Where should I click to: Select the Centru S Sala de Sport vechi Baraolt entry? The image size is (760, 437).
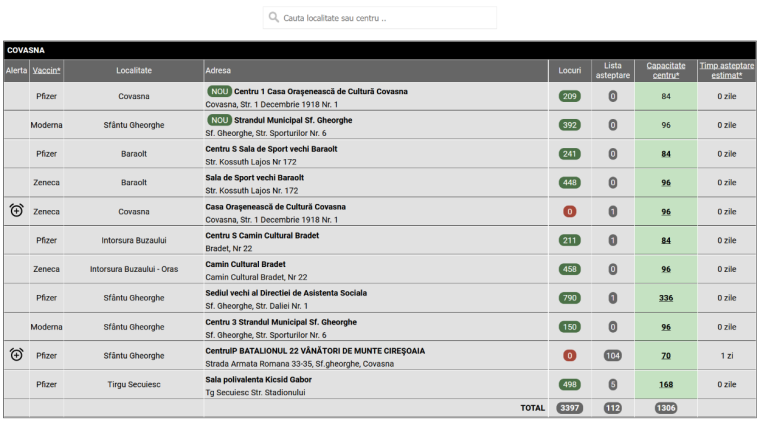pos(270,149)
